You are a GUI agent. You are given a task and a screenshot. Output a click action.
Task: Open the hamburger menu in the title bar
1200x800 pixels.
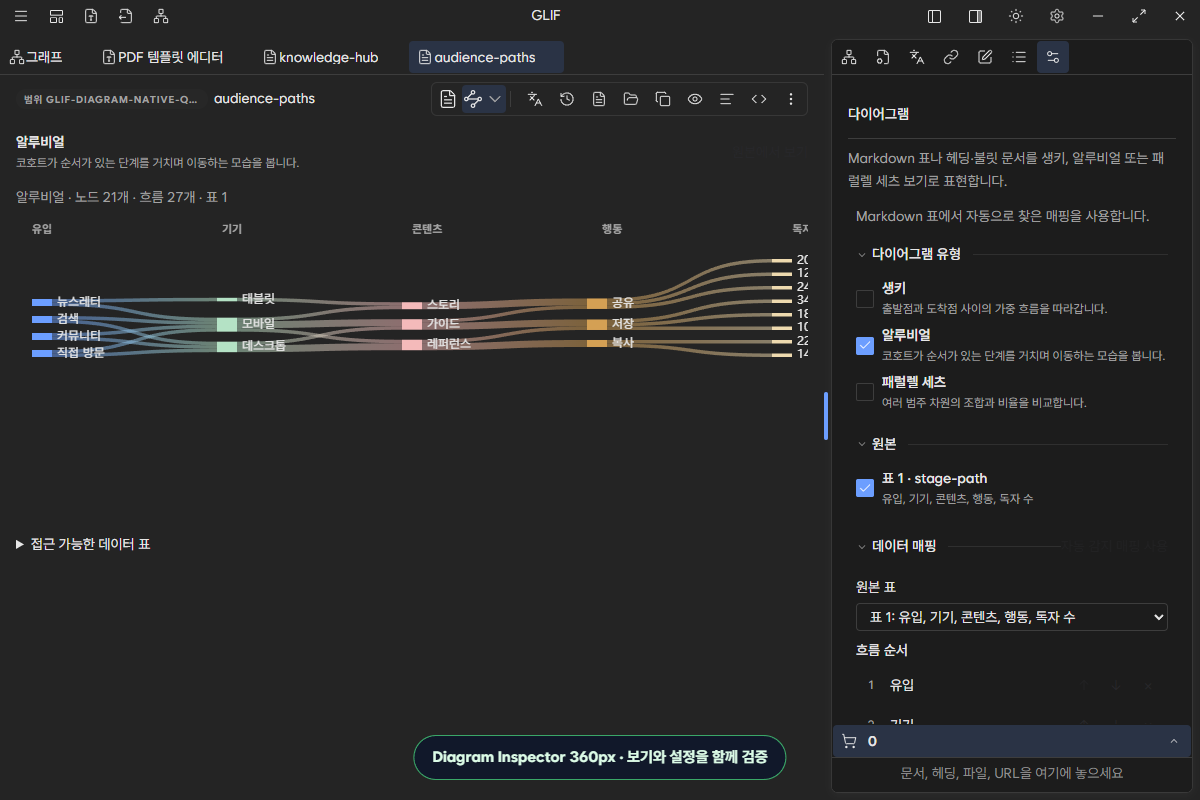click(21, 16)
